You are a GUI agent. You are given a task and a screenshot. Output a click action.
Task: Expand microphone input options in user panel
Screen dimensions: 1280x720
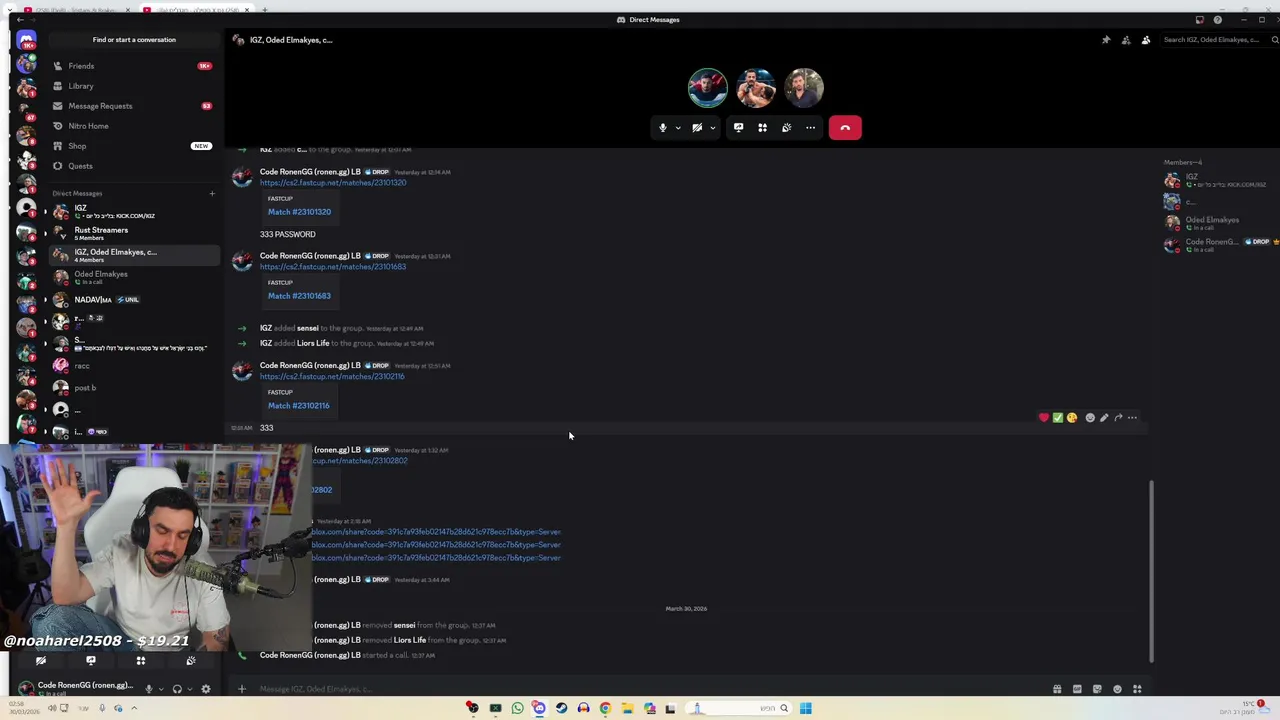(161, 689)
